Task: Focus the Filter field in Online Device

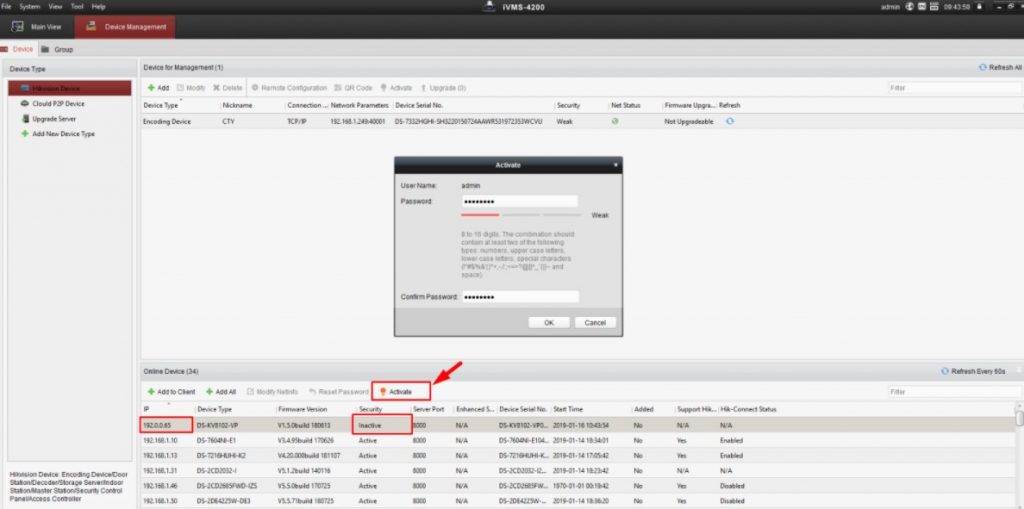Action: 953,391
